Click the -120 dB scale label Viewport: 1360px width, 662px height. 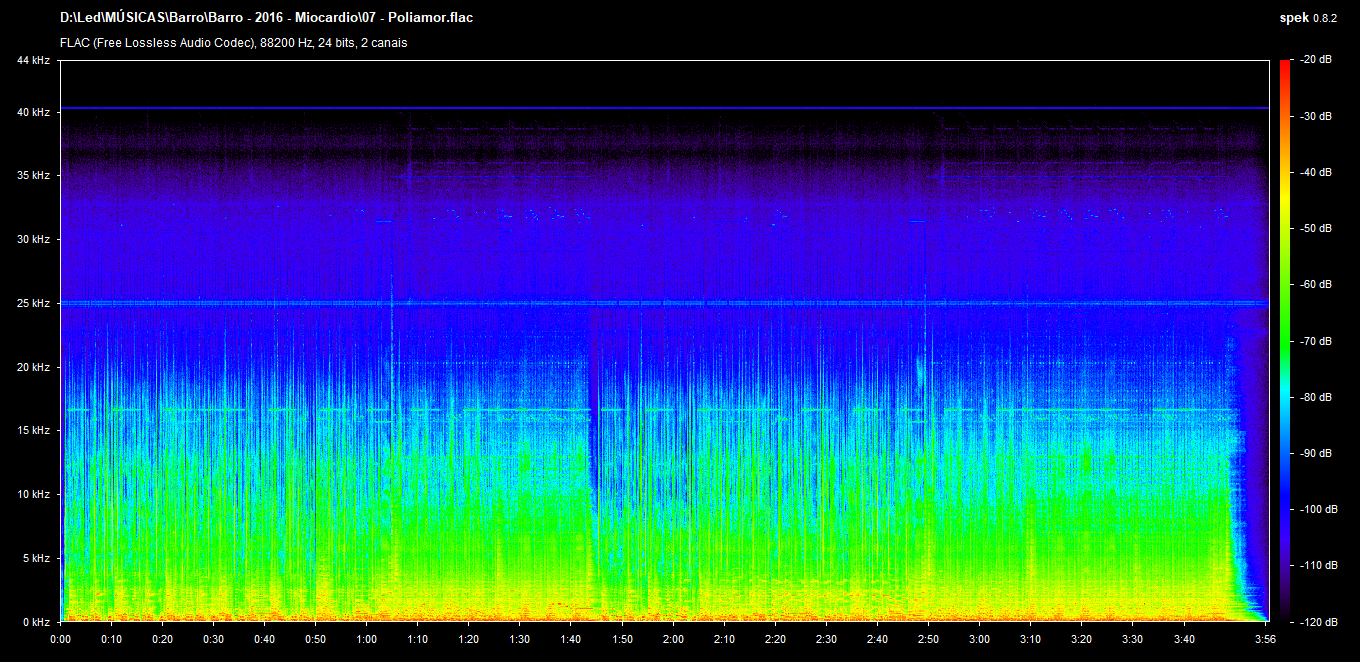[1318, 622]
